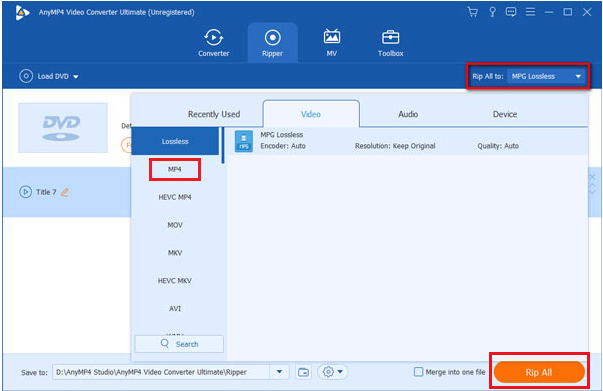This screenshot has width=603, height=391.
Task: Click the key register icon
Action: coord(492,12)
